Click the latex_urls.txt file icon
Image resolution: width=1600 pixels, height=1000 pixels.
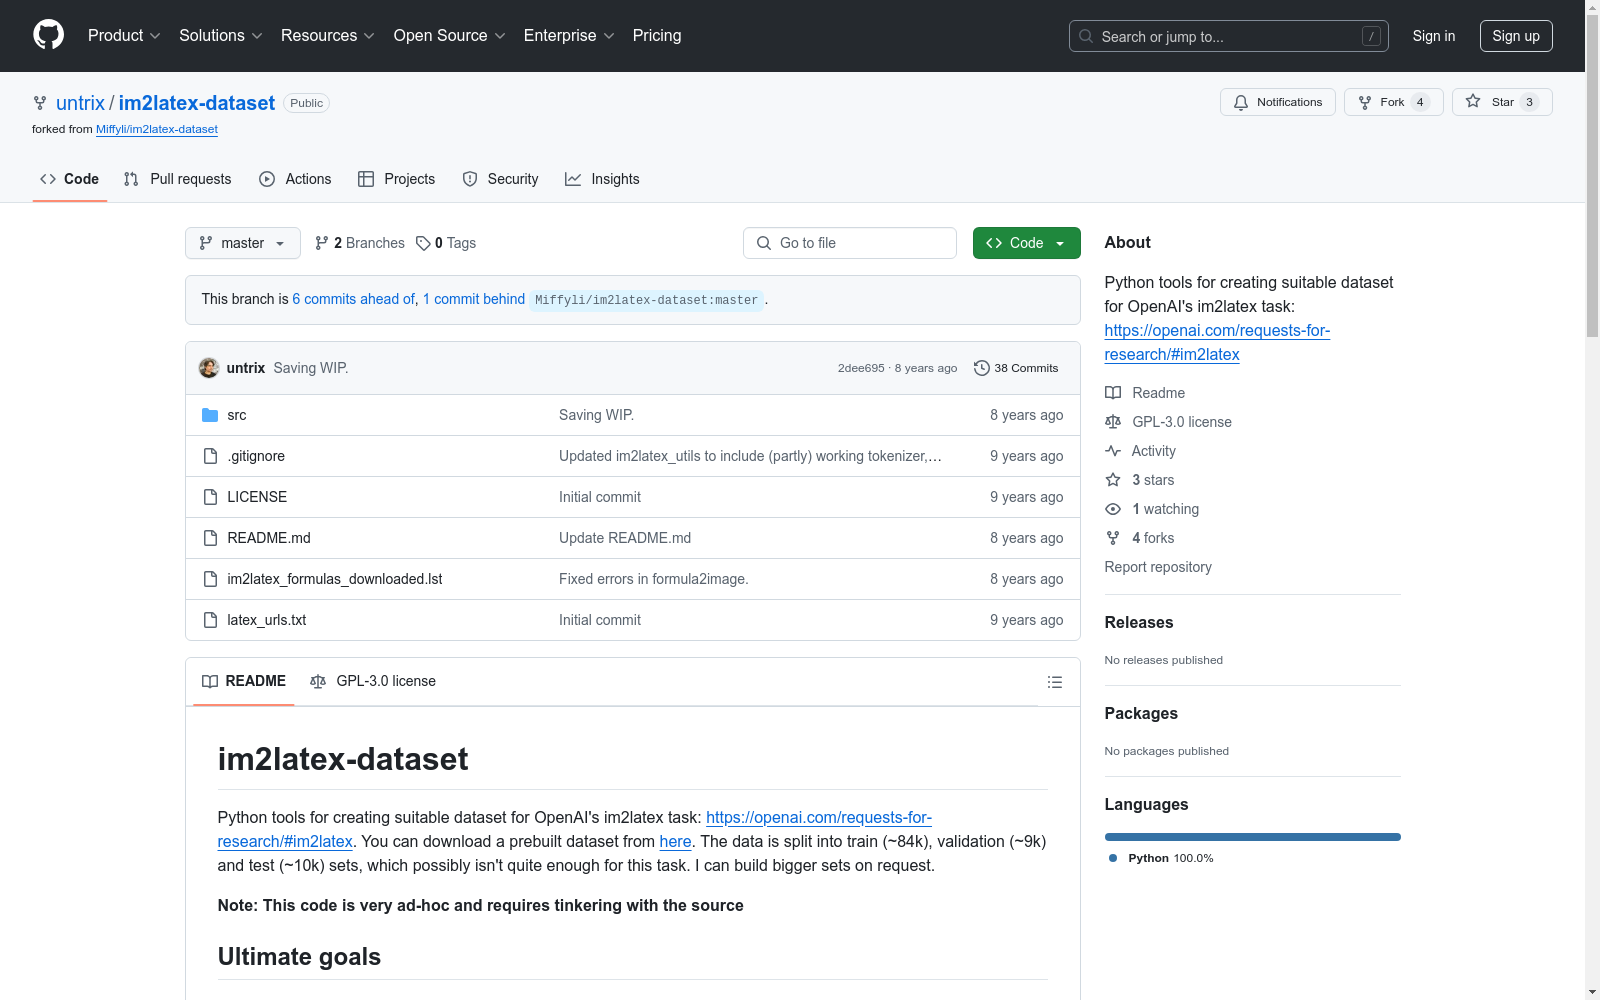point(210,620)
